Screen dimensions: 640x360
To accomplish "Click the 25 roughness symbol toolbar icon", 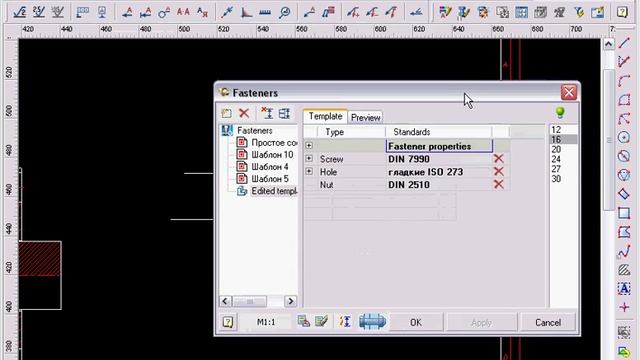I will (x=39, y=12).
